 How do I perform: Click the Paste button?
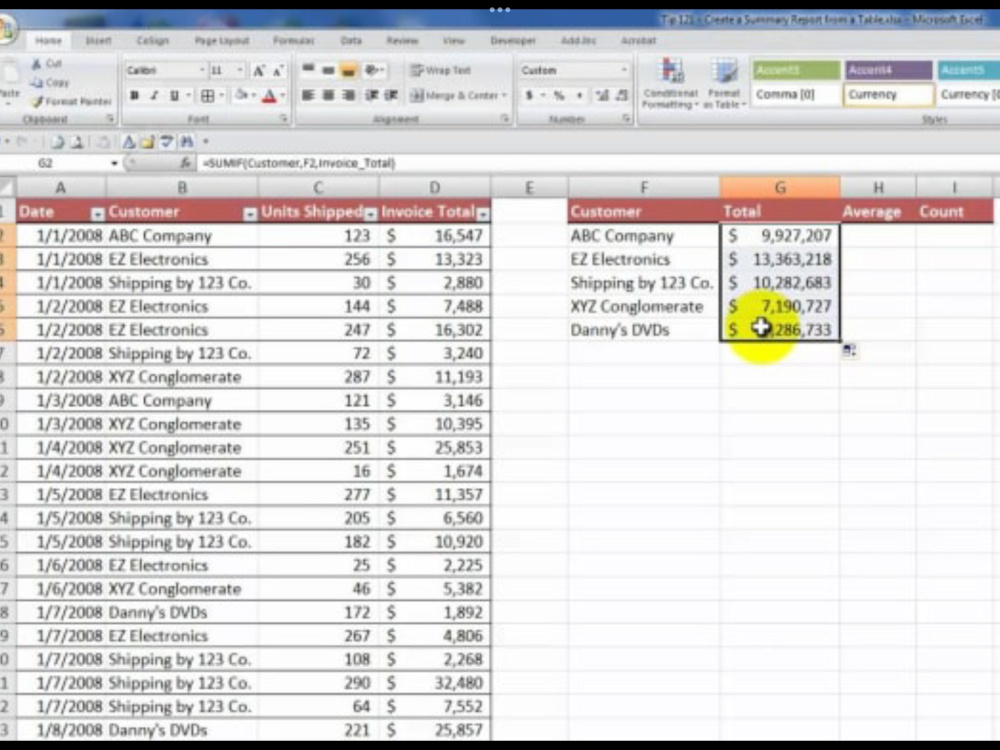click(x=10, y=82)
